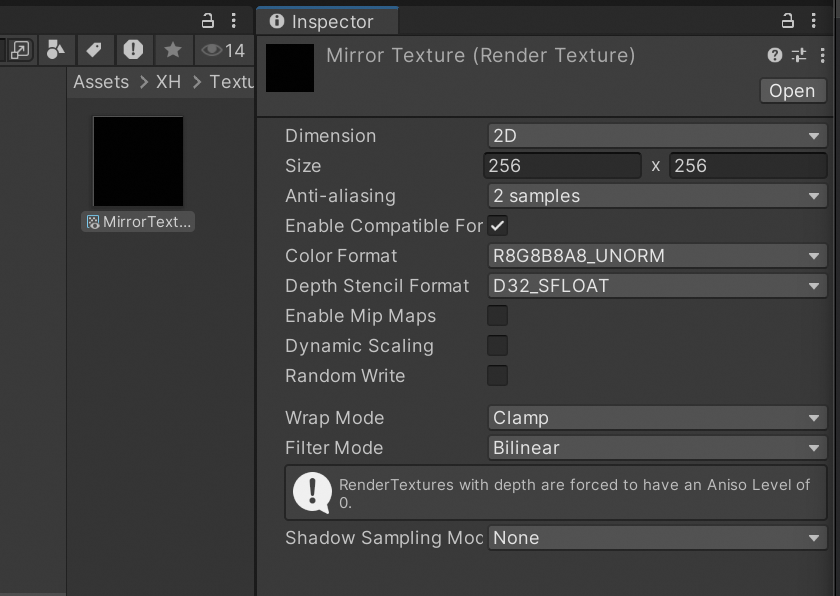Open the Mirror Texture component context menu

tap(822, 55)
